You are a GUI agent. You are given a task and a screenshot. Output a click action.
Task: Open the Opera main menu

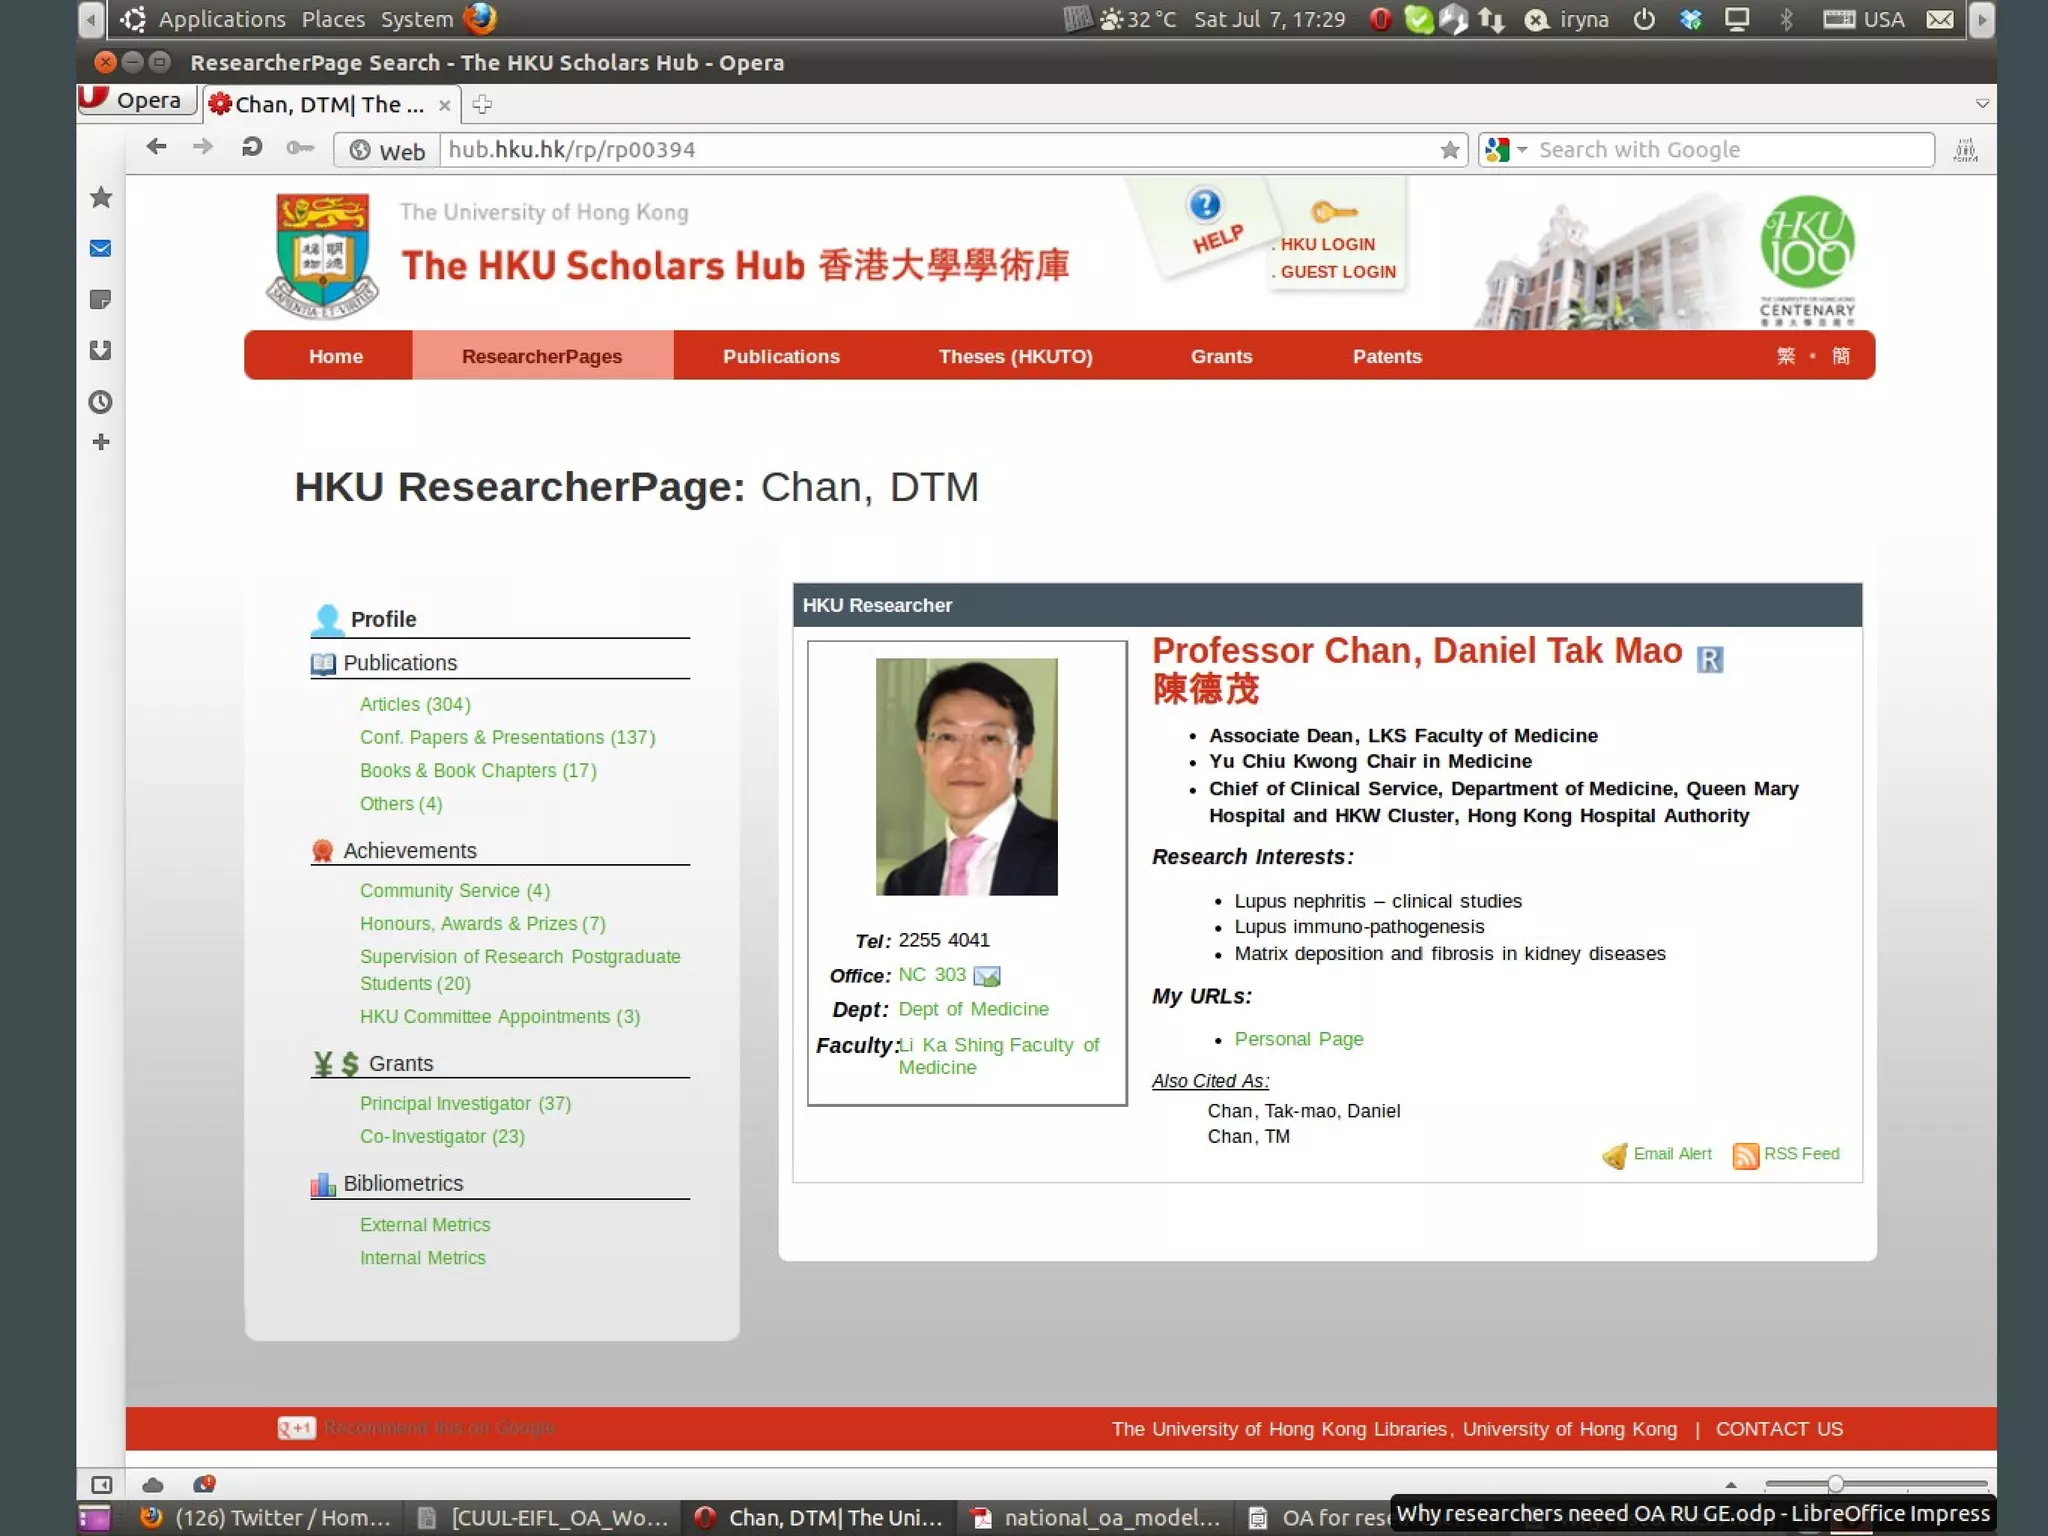[136, 100]
